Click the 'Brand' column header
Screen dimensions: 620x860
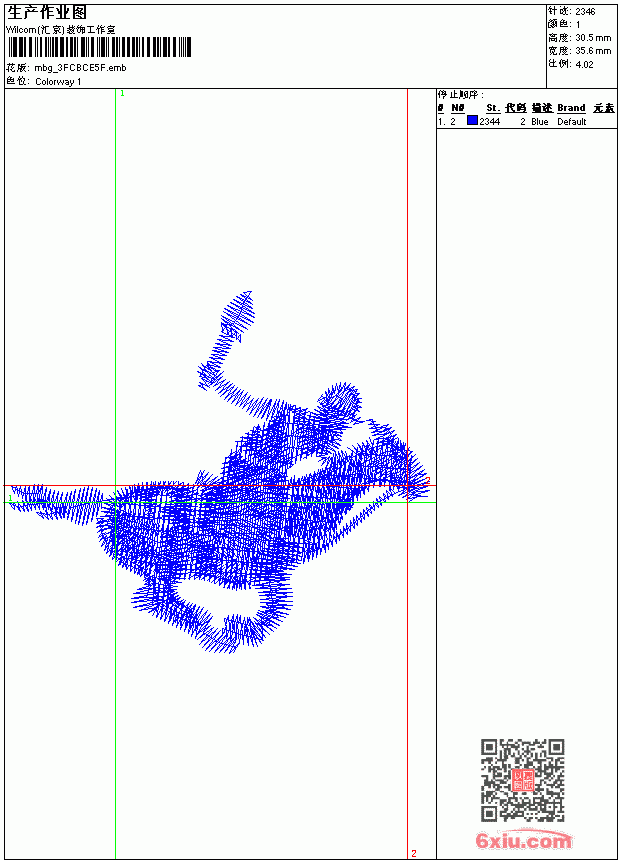point(571,108)
